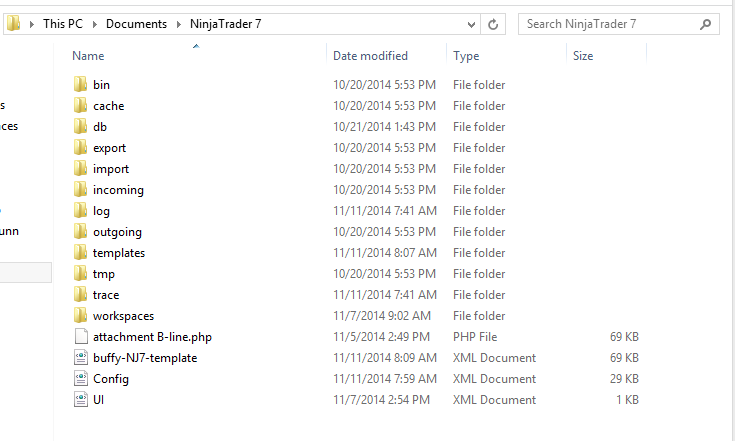Expand the arrow after Documents breadcrumb

pos(179,24)
